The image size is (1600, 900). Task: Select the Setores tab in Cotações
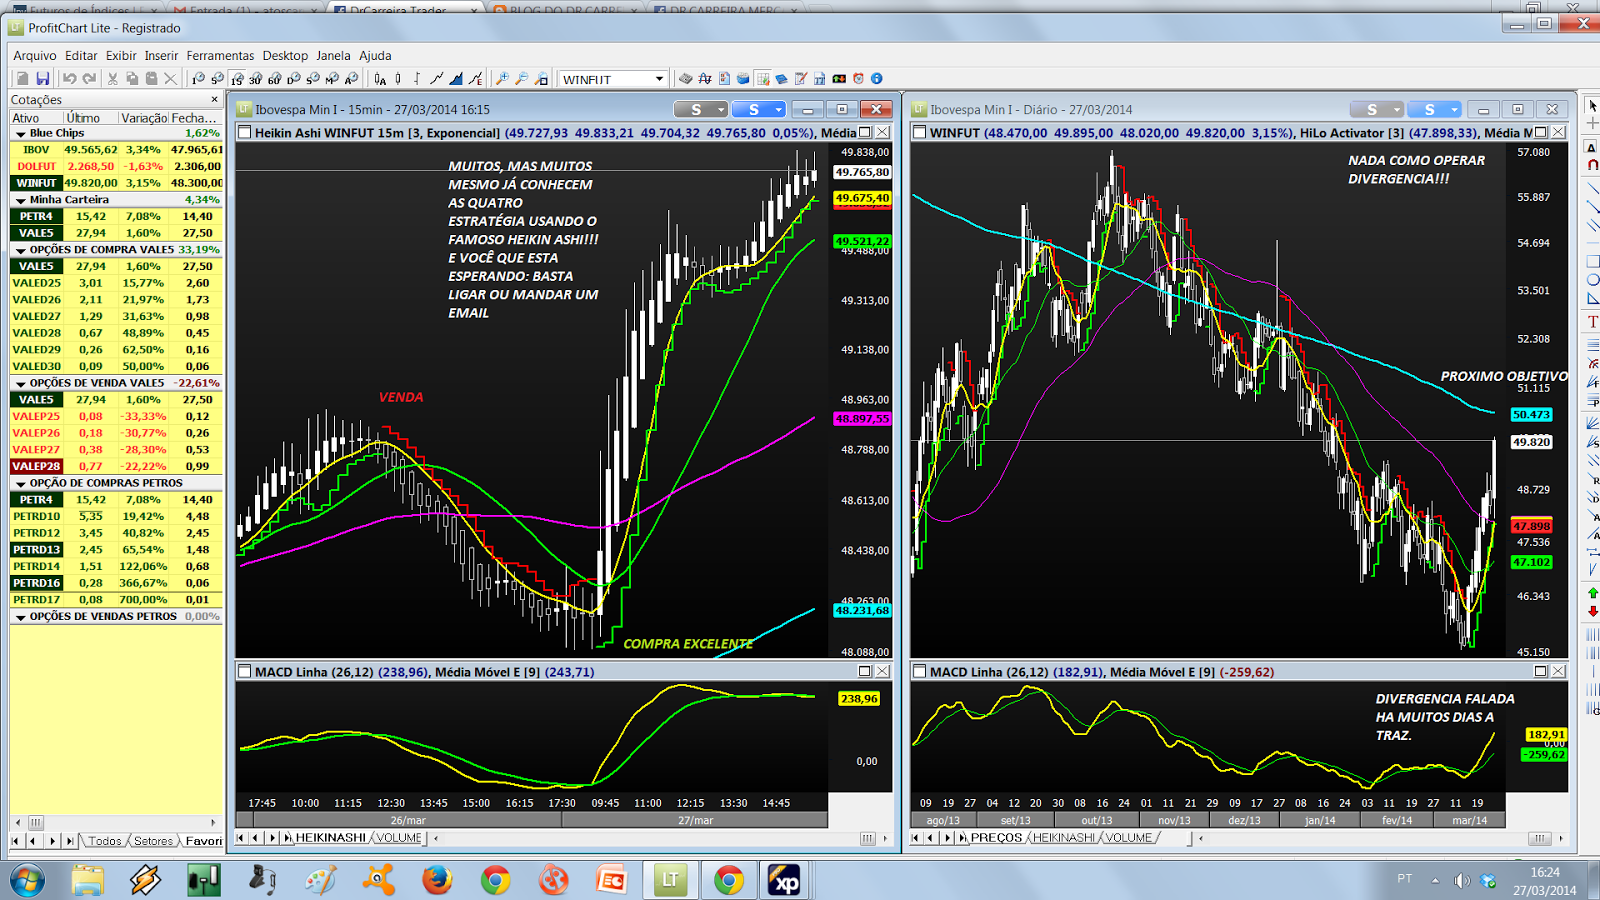153,841
